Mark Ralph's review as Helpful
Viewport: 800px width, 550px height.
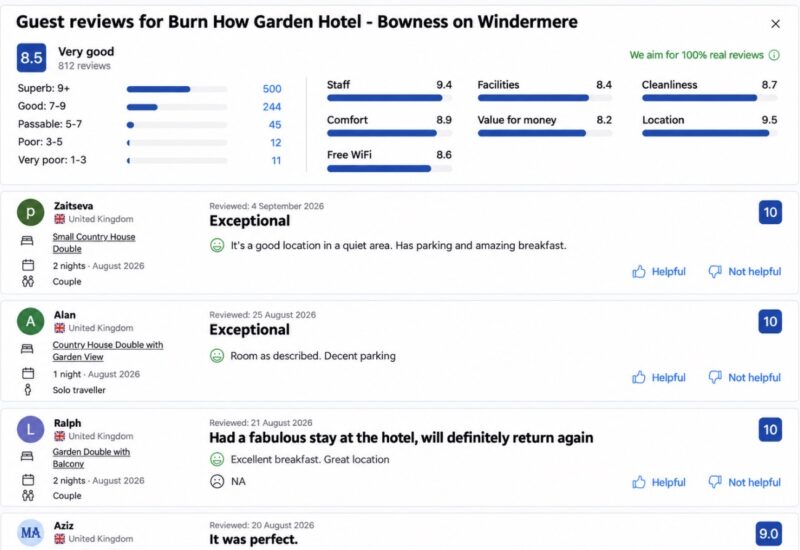(659, 482)
